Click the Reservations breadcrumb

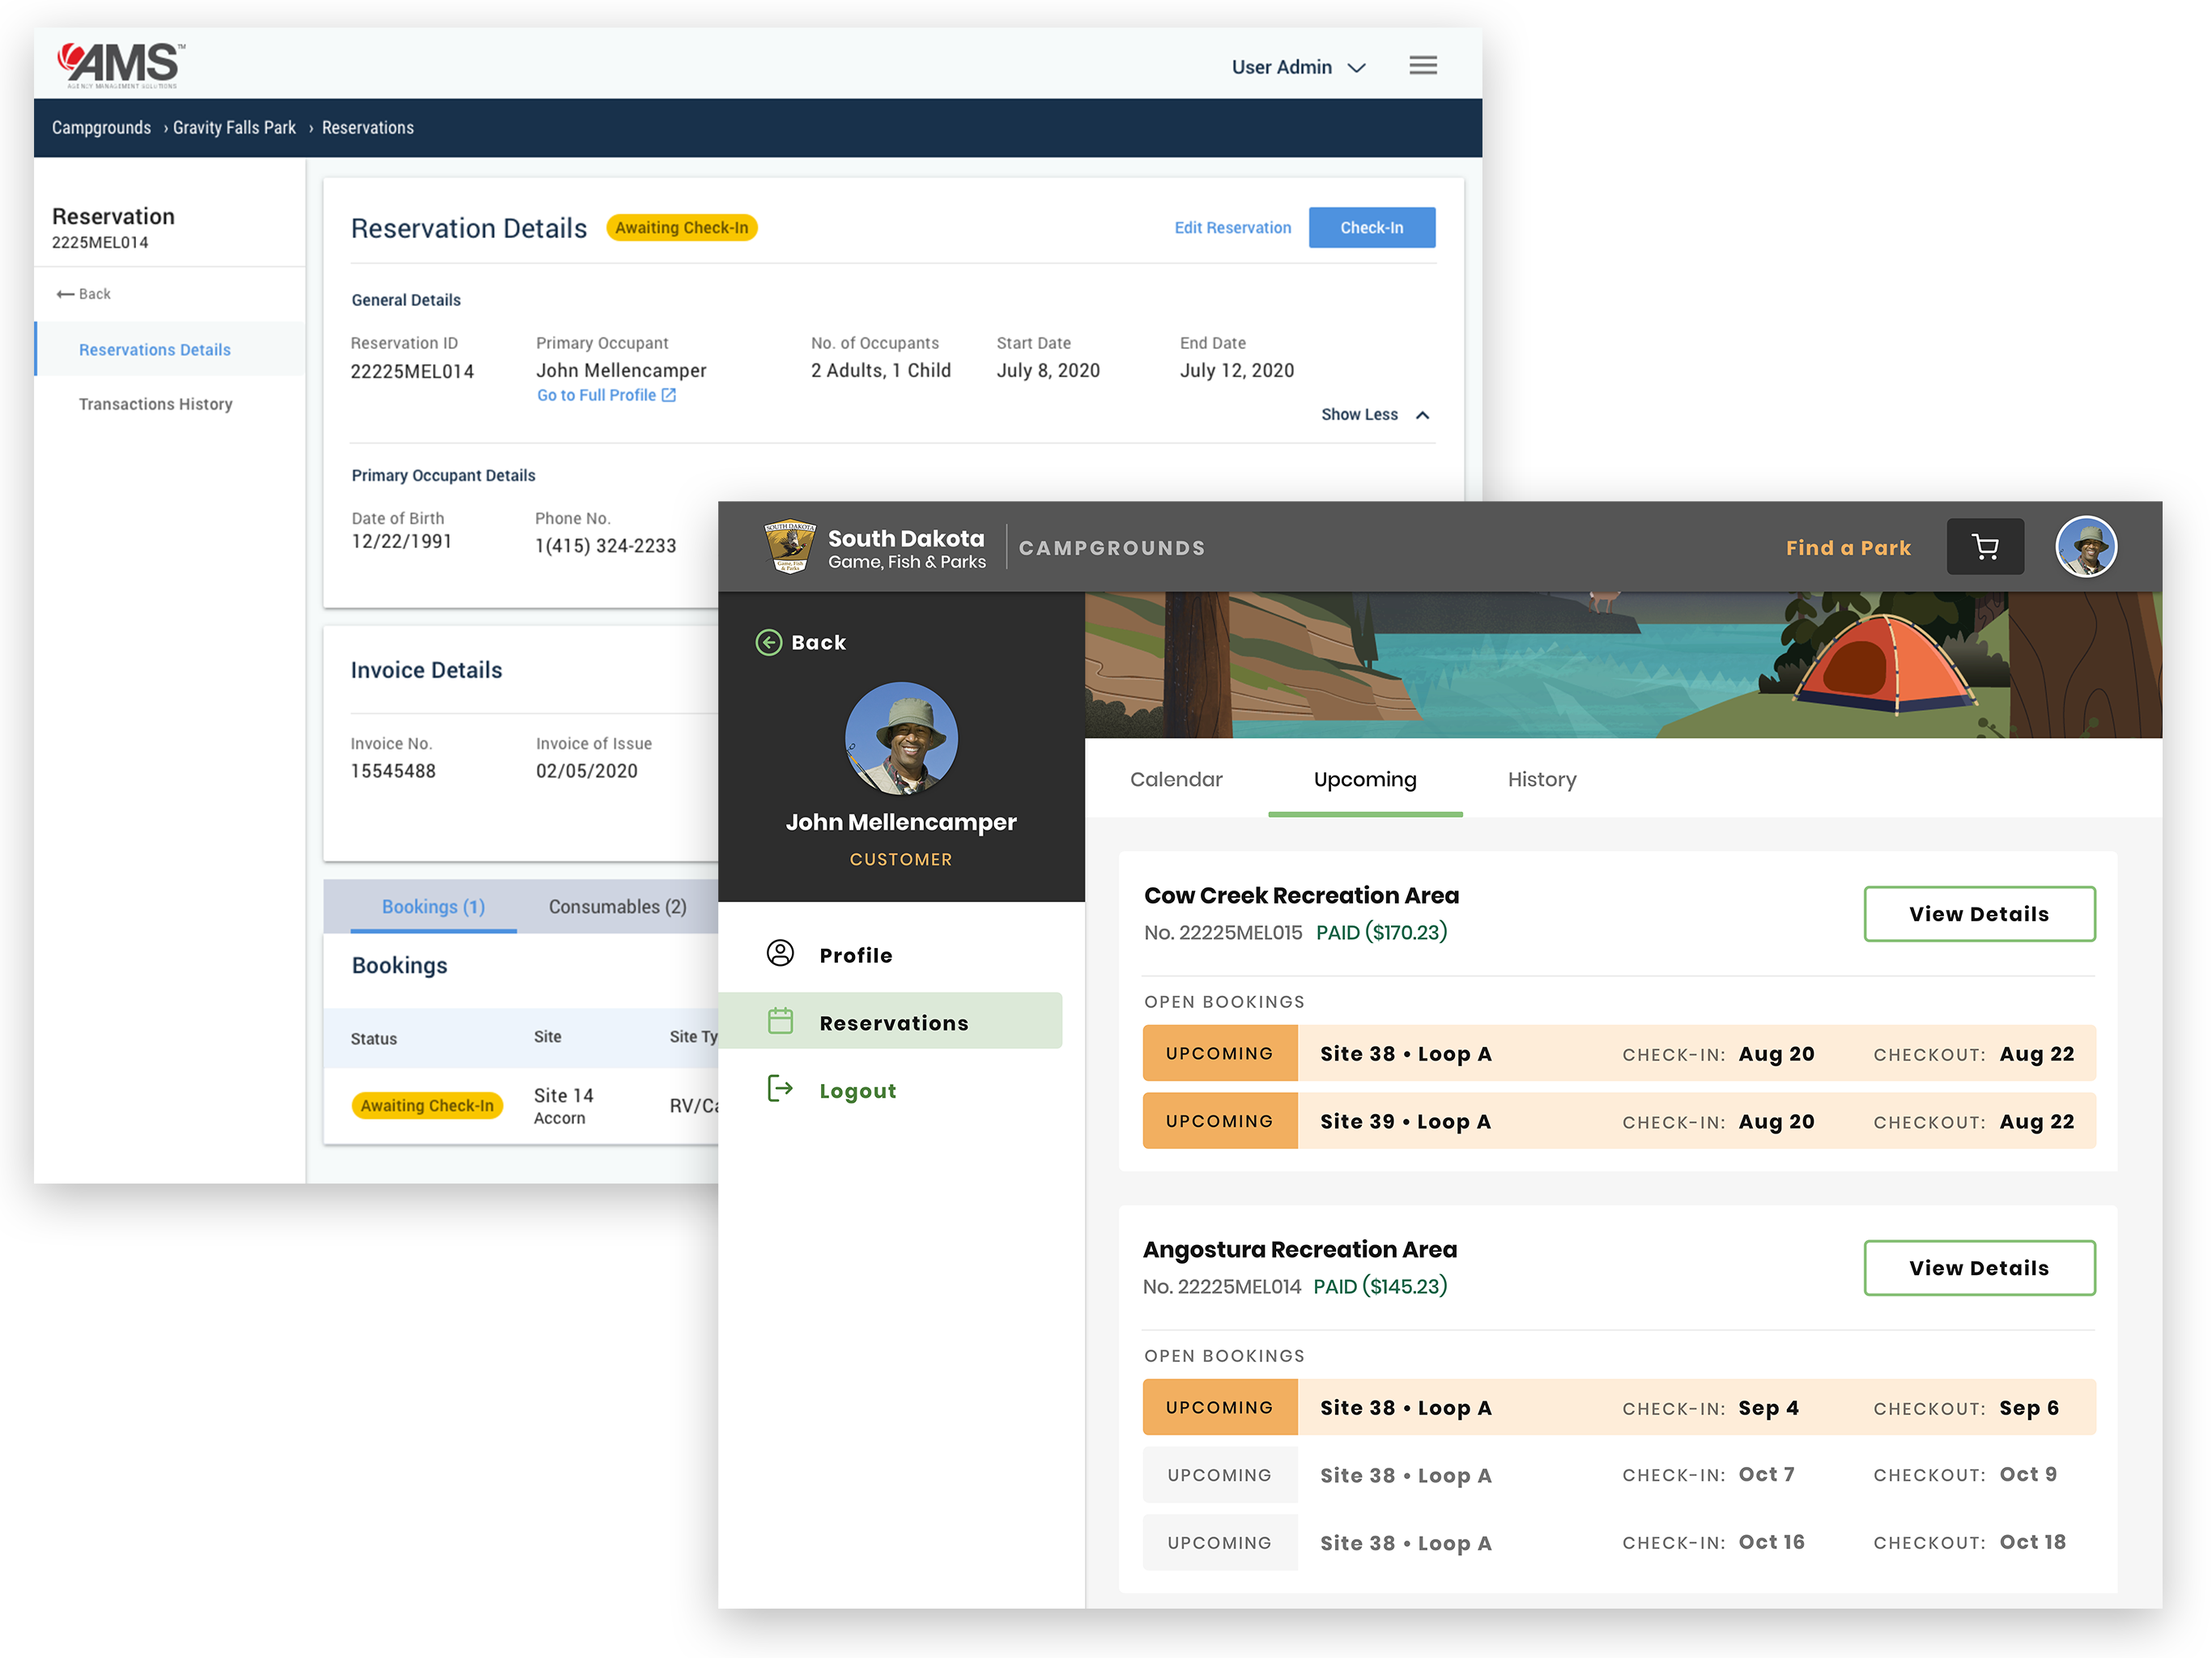(367, 128)
